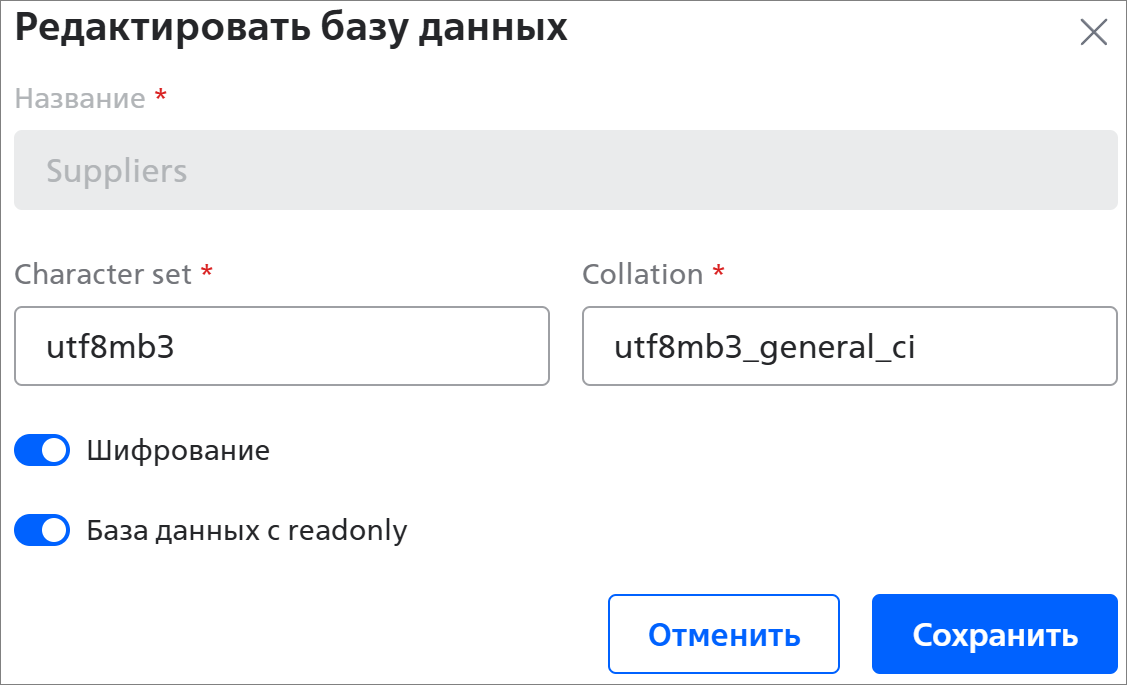
Task: Click the Collation field label
Action: click(x=643, y=274)
